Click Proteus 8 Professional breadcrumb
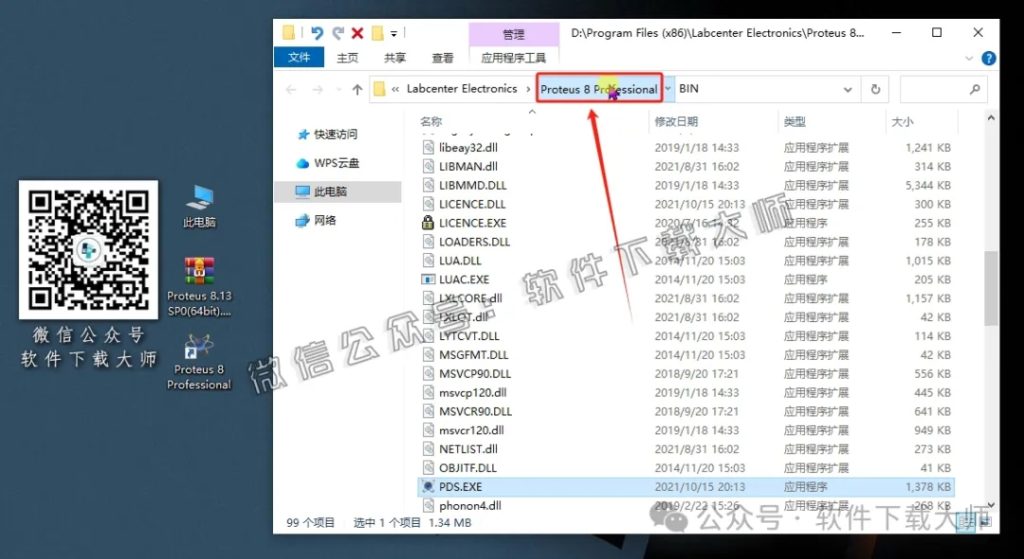 click(x=599, y=89)
